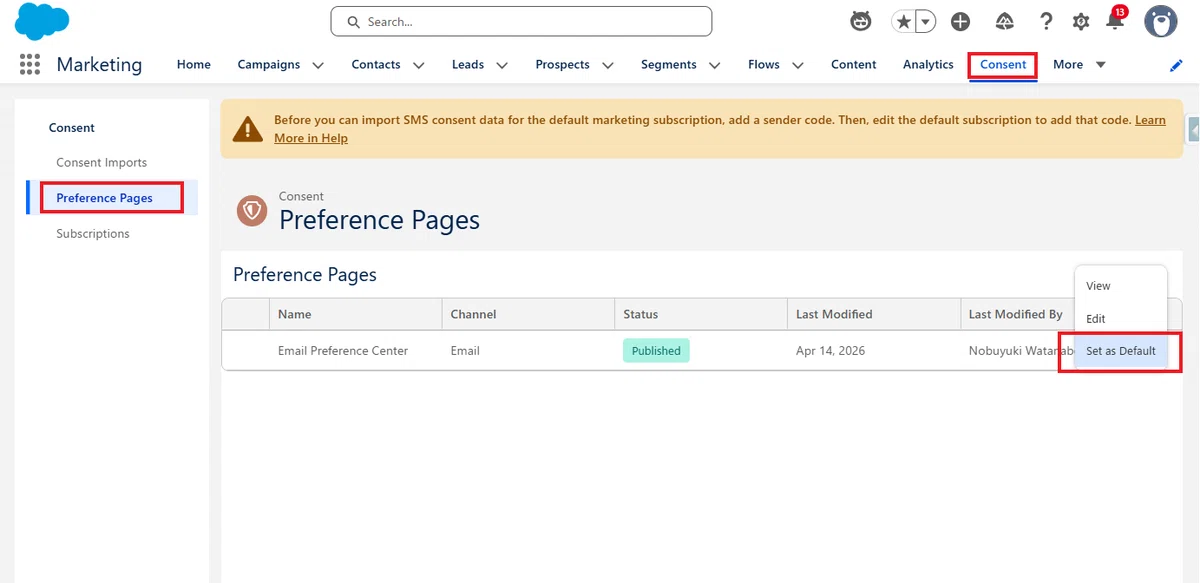Screen dimensions: 1200x583
Task: Open the Leads tab
Action: [x=468, y=64]
